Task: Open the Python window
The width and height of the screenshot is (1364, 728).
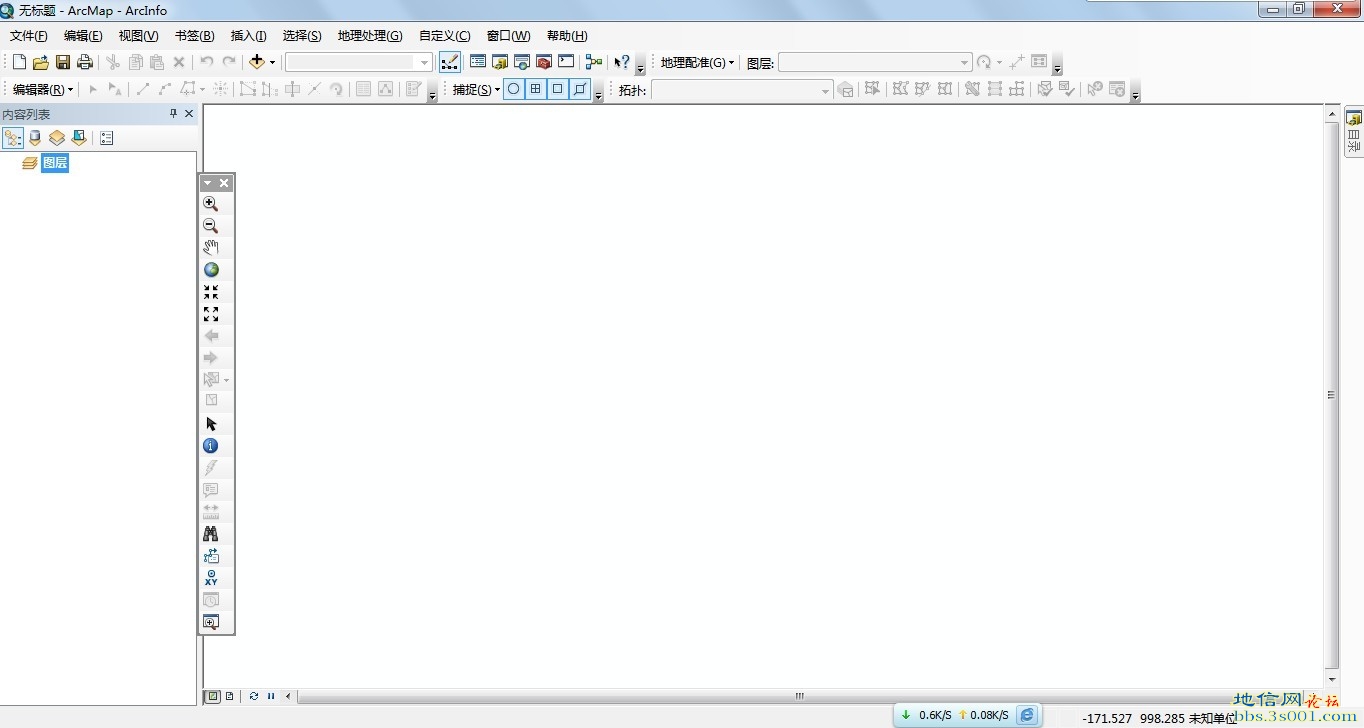Action: tap(566, 62)
